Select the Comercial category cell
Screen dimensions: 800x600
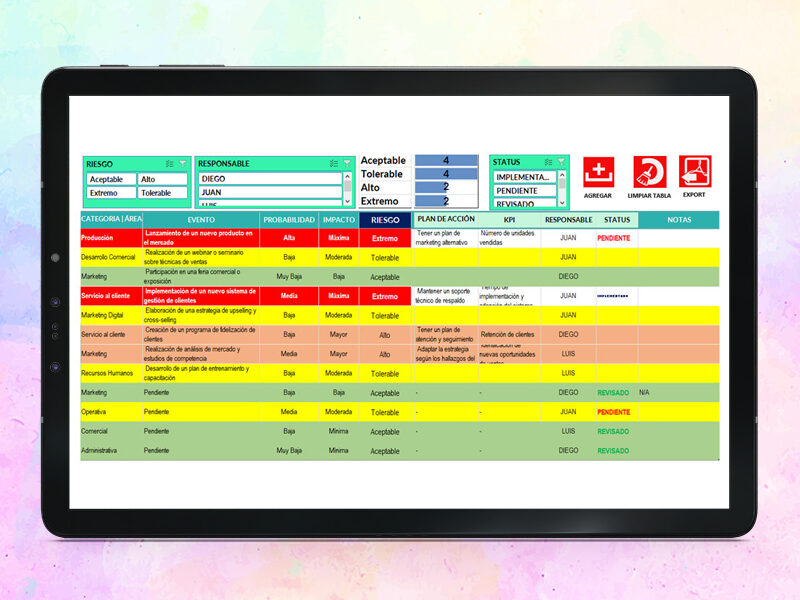[111, 431]
